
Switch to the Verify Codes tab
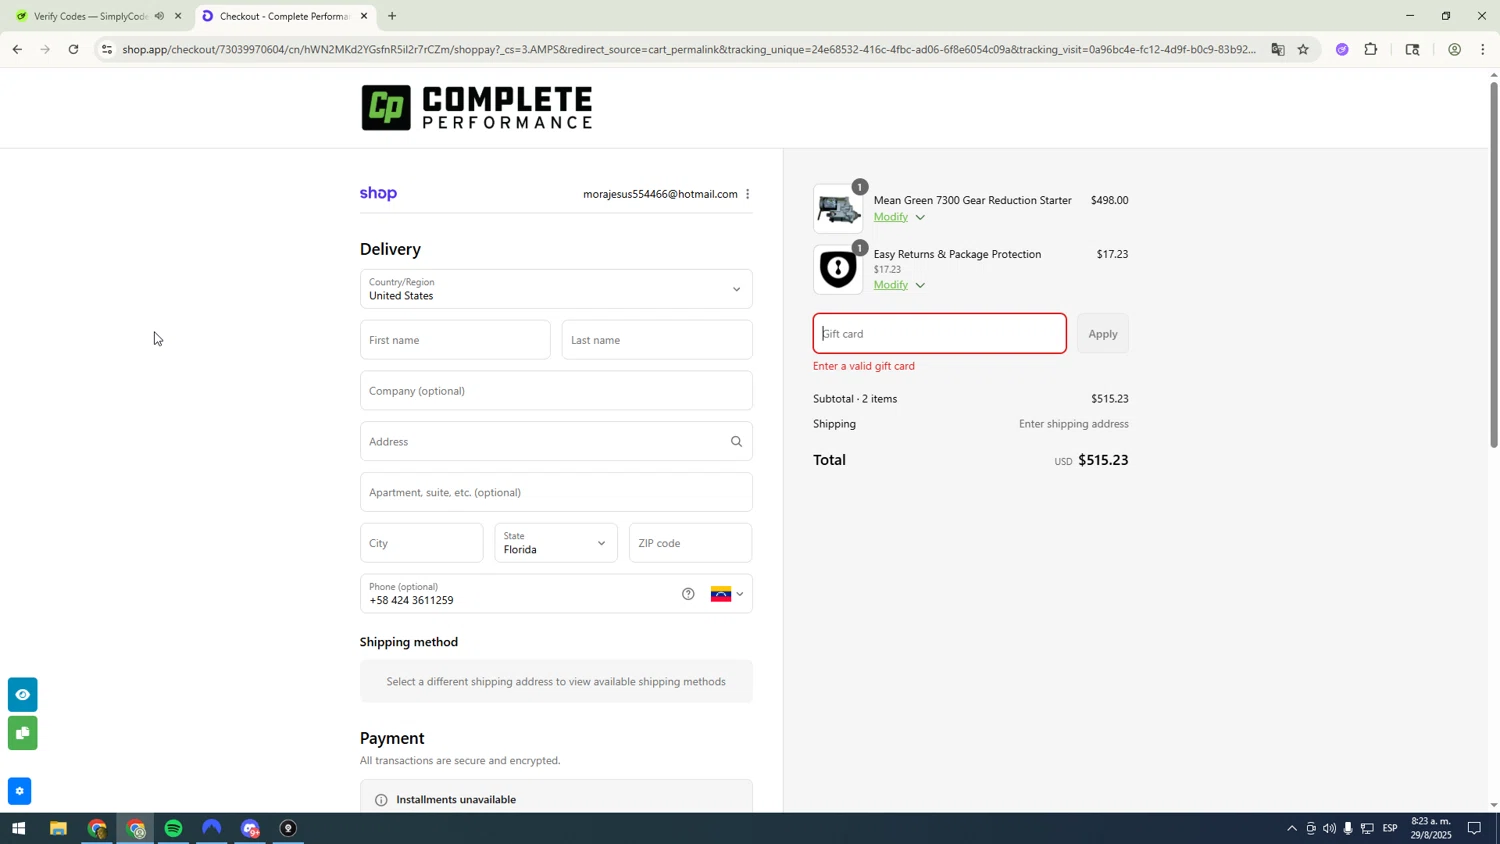pos(88,16)
